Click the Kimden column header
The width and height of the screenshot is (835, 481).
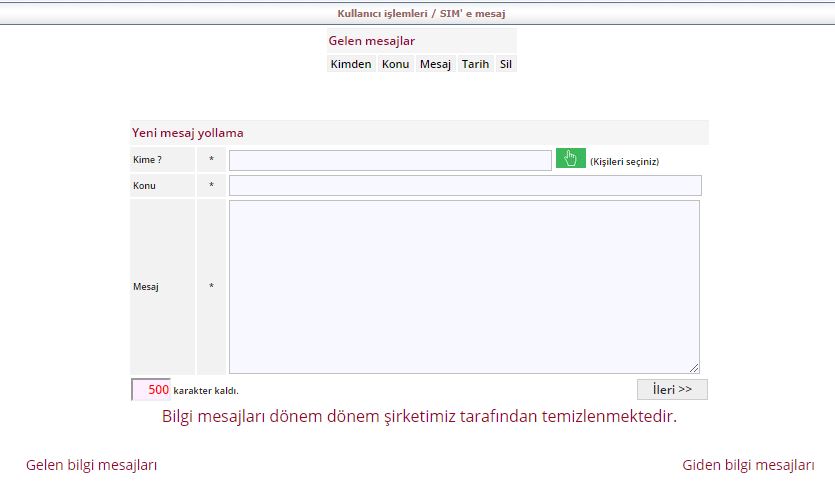pos(351,64)
